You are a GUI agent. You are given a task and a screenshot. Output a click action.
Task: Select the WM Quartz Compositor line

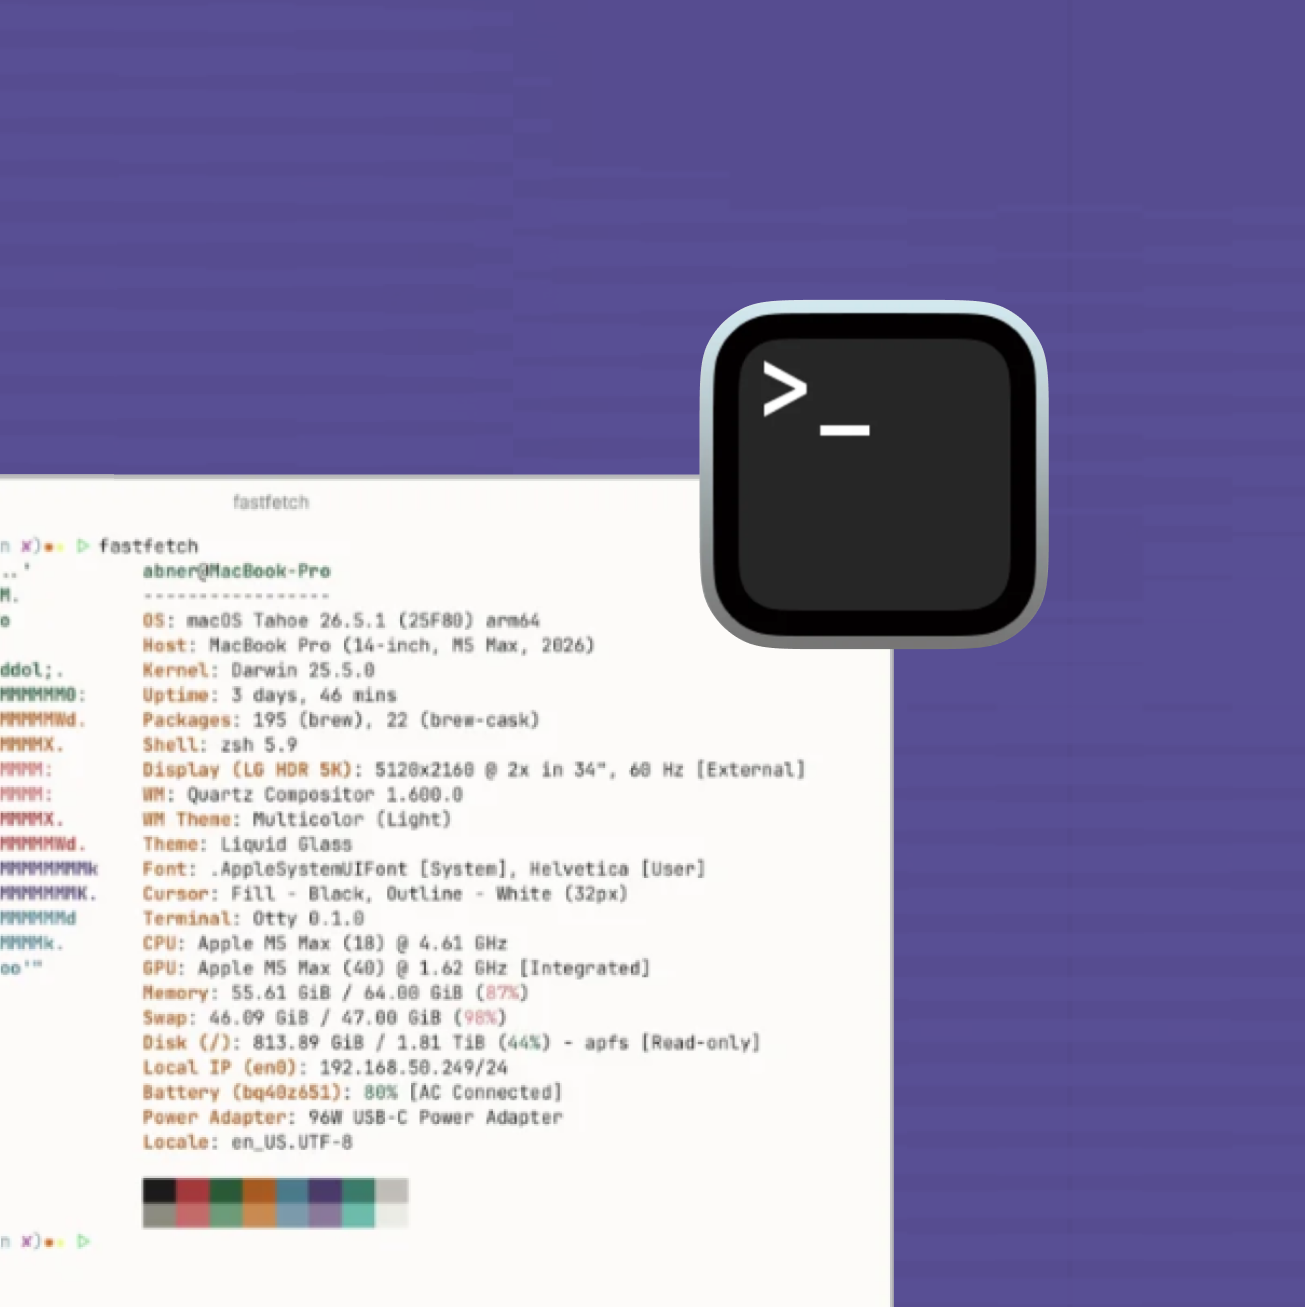[302, 795]
